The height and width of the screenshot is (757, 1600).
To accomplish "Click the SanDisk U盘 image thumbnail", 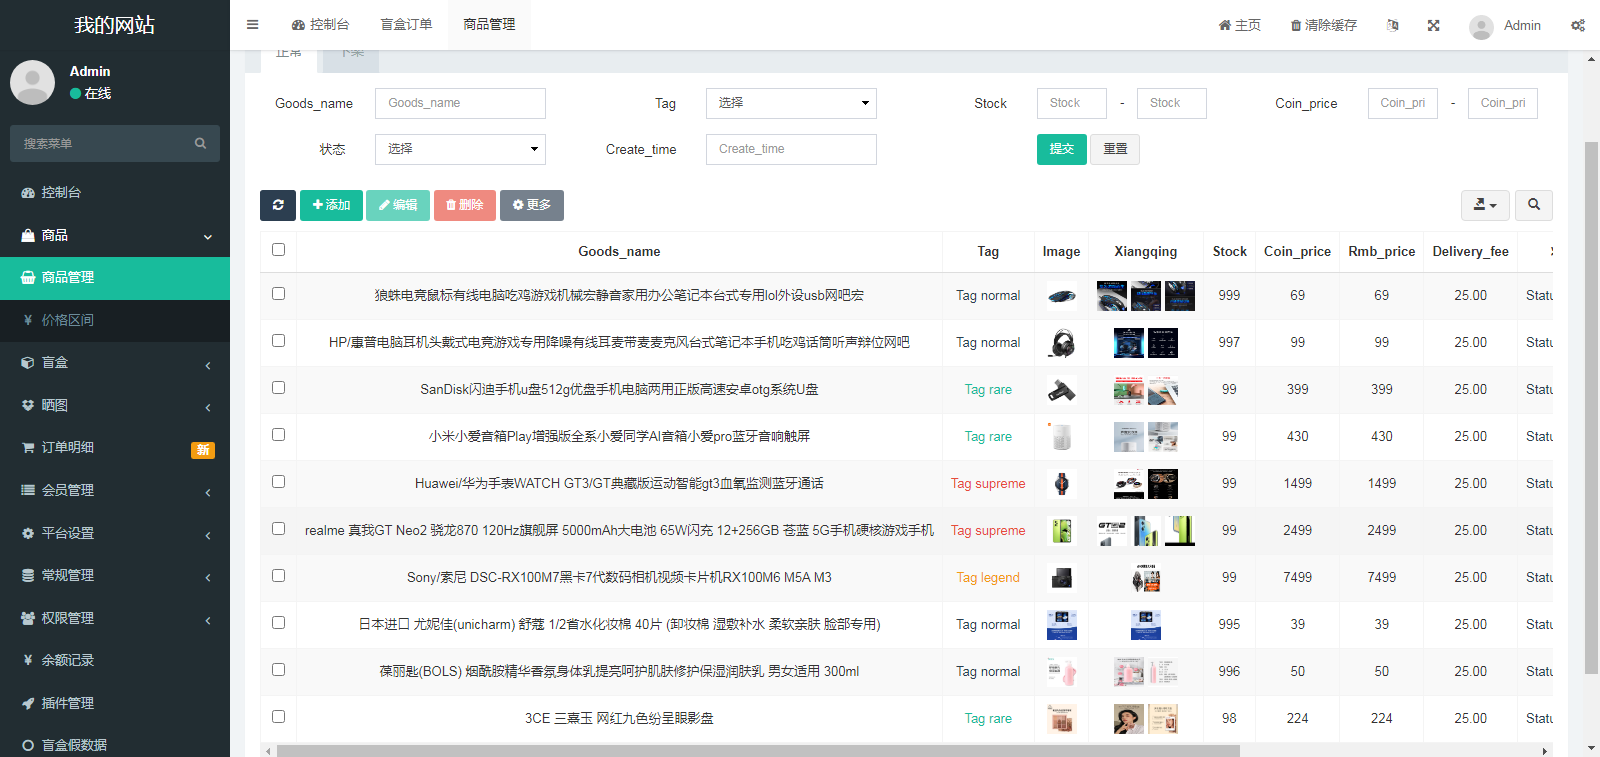I will click(x=1062, y=390).
